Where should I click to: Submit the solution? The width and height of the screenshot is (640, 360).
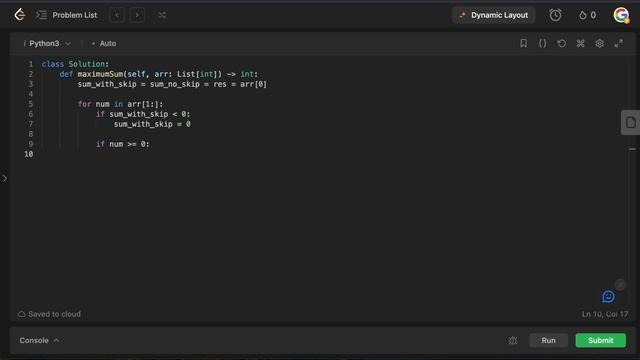tap(600, 340)
